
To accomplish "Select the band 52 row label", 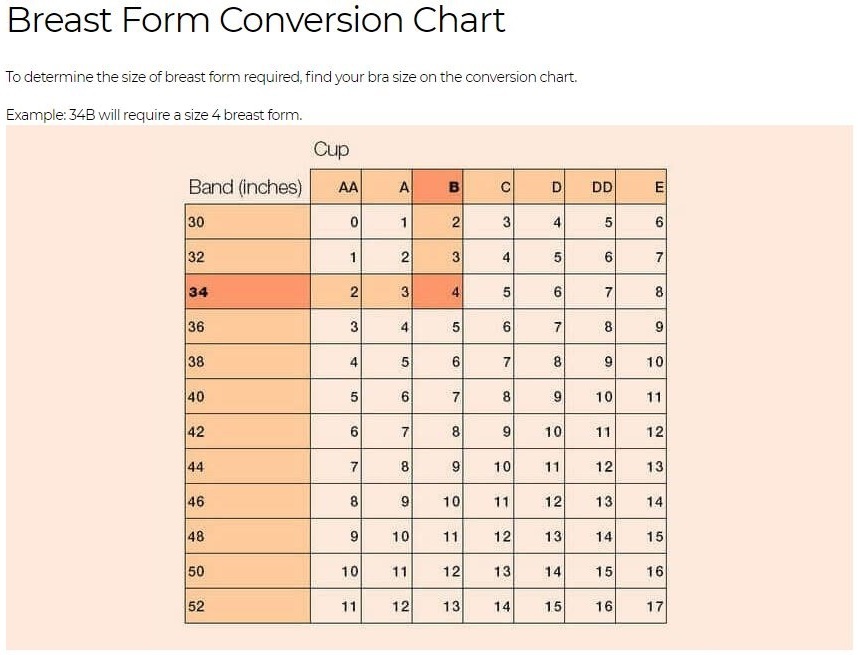I will (248, 606).
